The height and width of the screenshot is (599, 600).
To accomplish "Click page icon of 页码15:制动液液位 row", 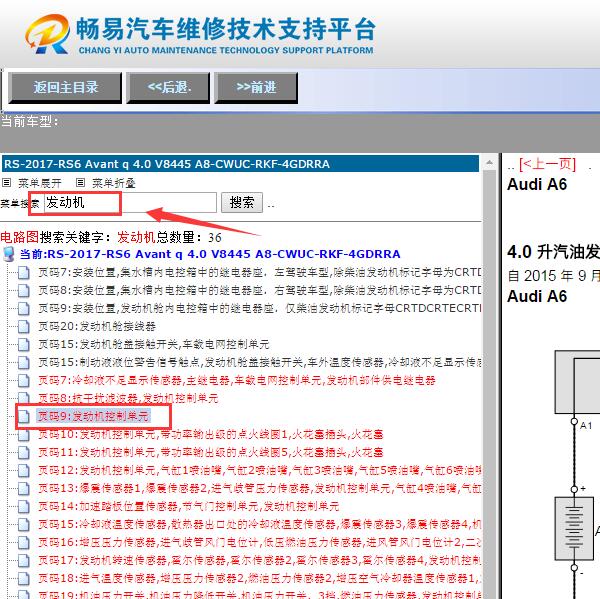I will coord(24,363).
